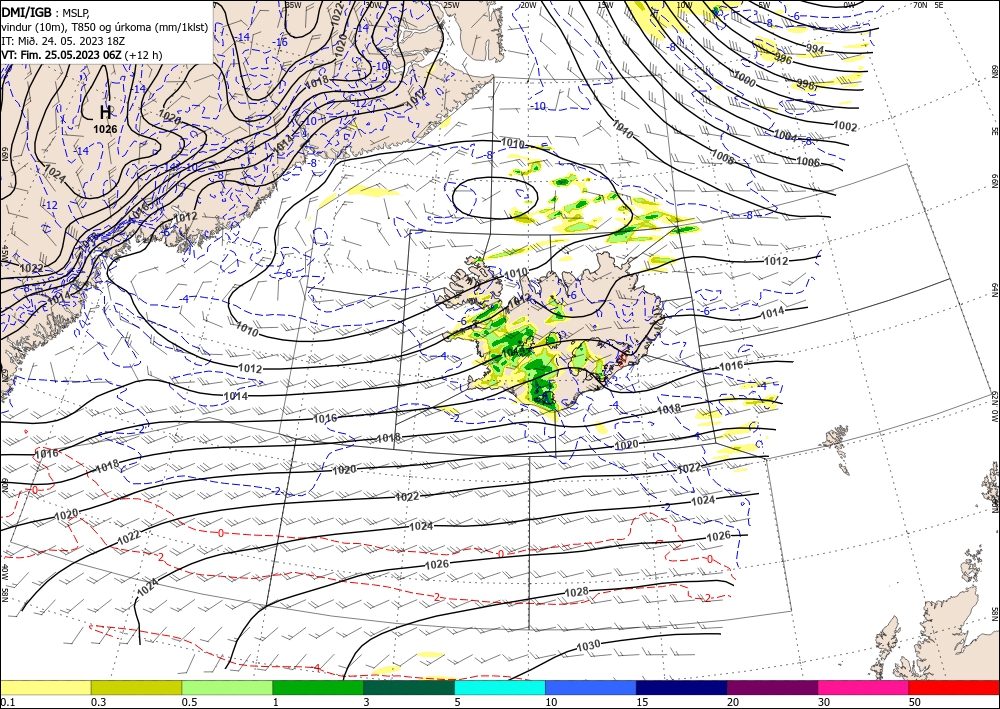The height and width of the screenshot is (709, 1000).
Task: Click the '1004' isobar label
Action: coord(785,135)
